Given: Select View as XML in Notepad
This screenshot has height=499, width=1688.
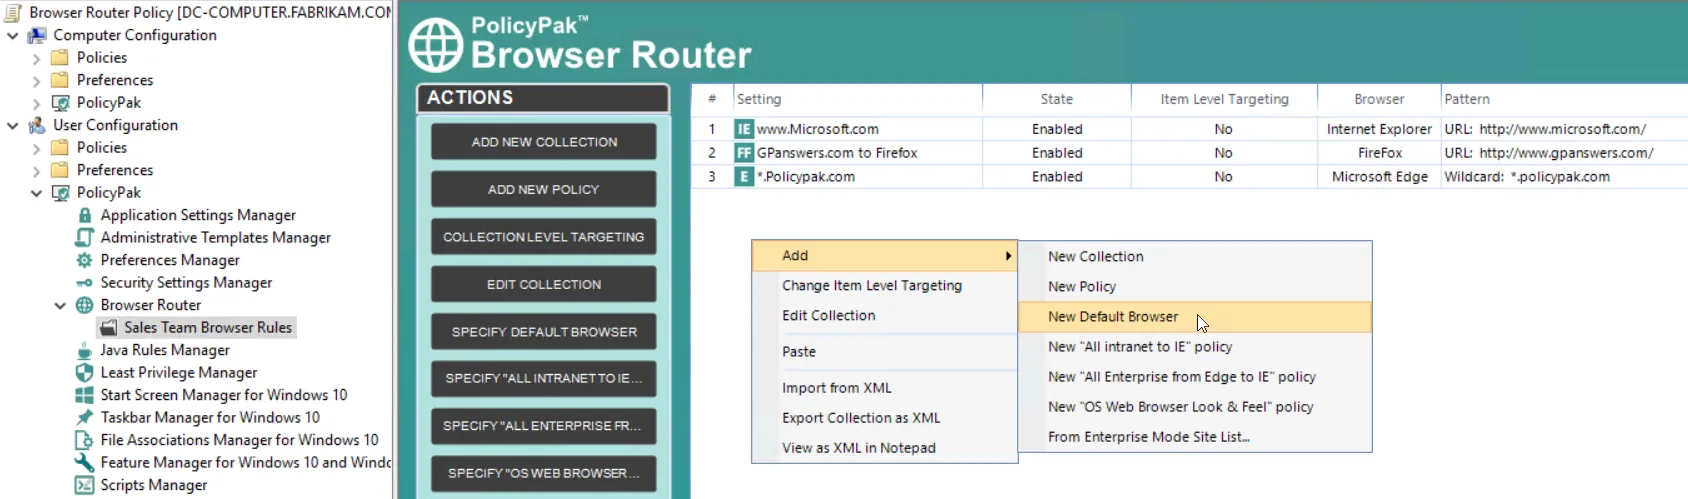Looking at the screenshot, I should tap(884, 448).
